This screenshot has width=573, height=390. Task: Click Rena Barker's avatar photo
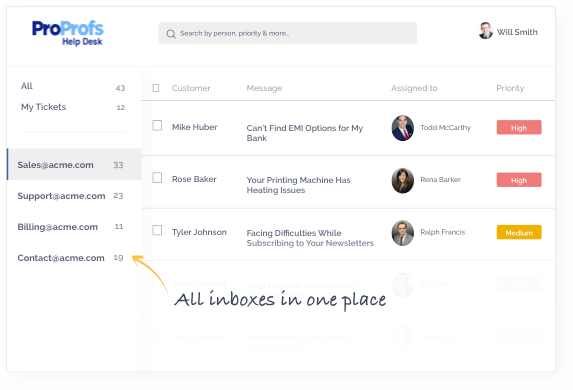pos(402,181)
